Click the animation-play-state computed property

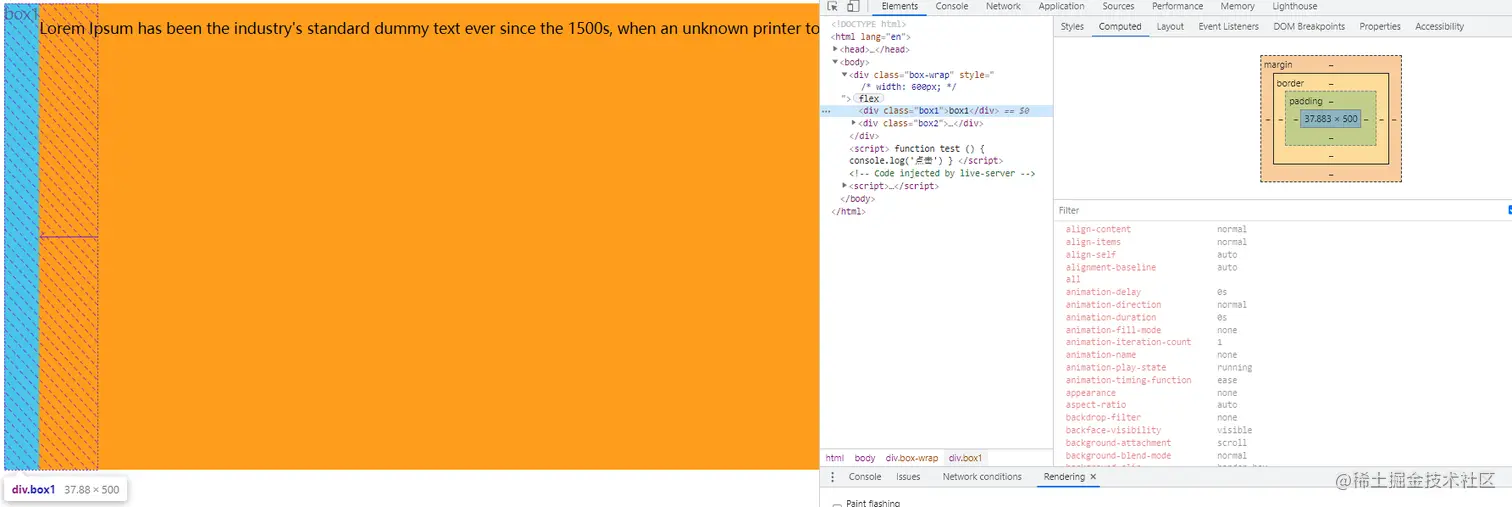1116,367
